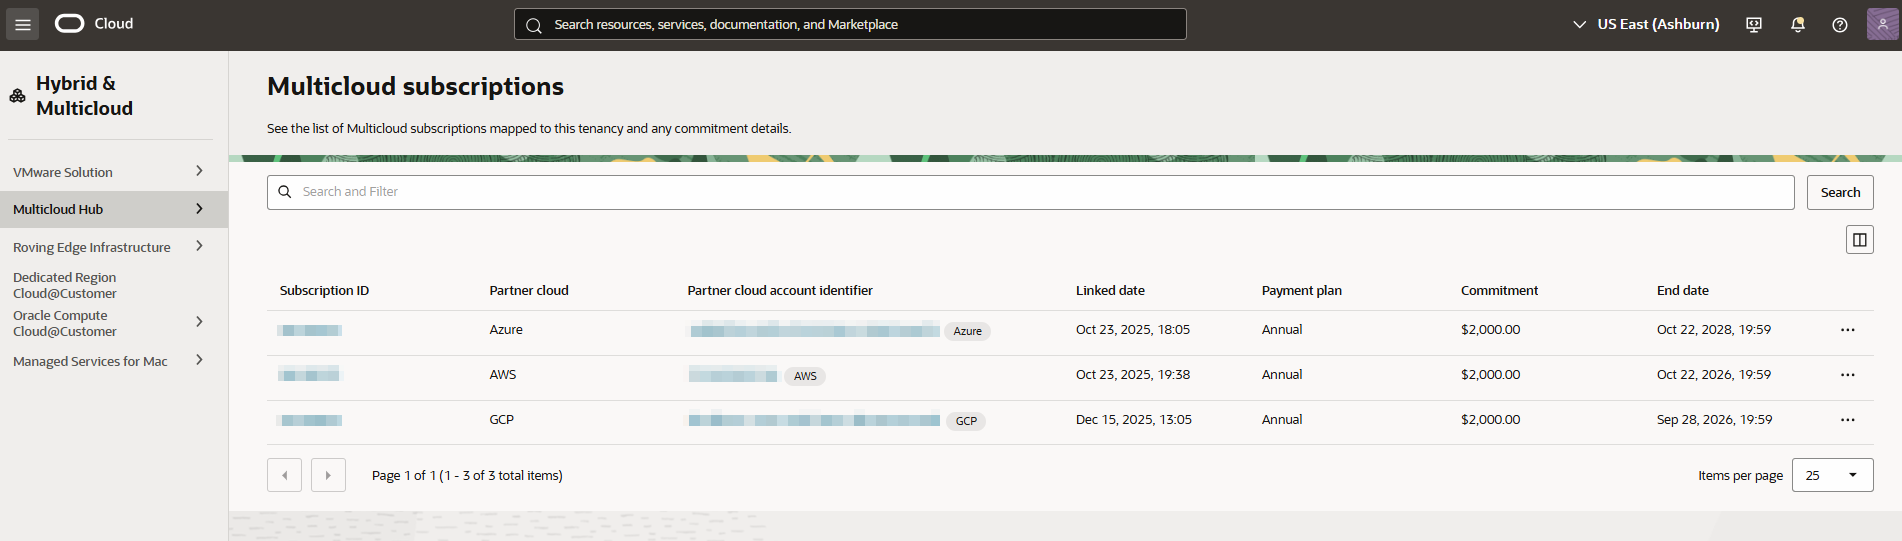Expand the US East (Ashburn) region selector
The width and height of the screenshot is (1902, 541).
(1646, 24)
